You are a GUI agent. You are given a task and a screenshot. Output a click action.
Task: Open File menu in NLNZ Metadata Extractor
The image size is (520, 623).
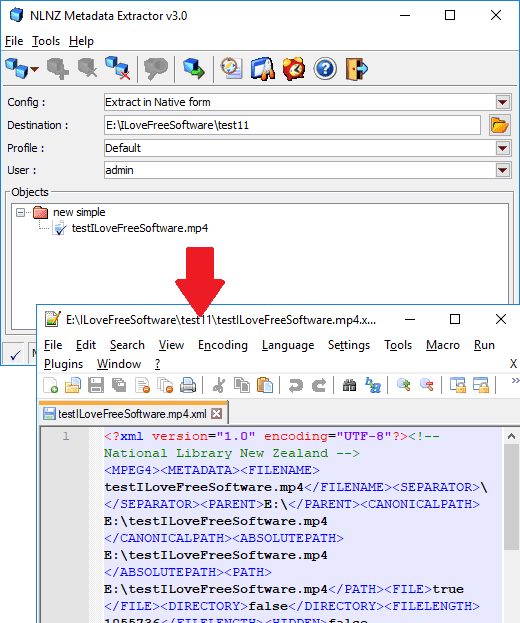click(x=14, y=41)
